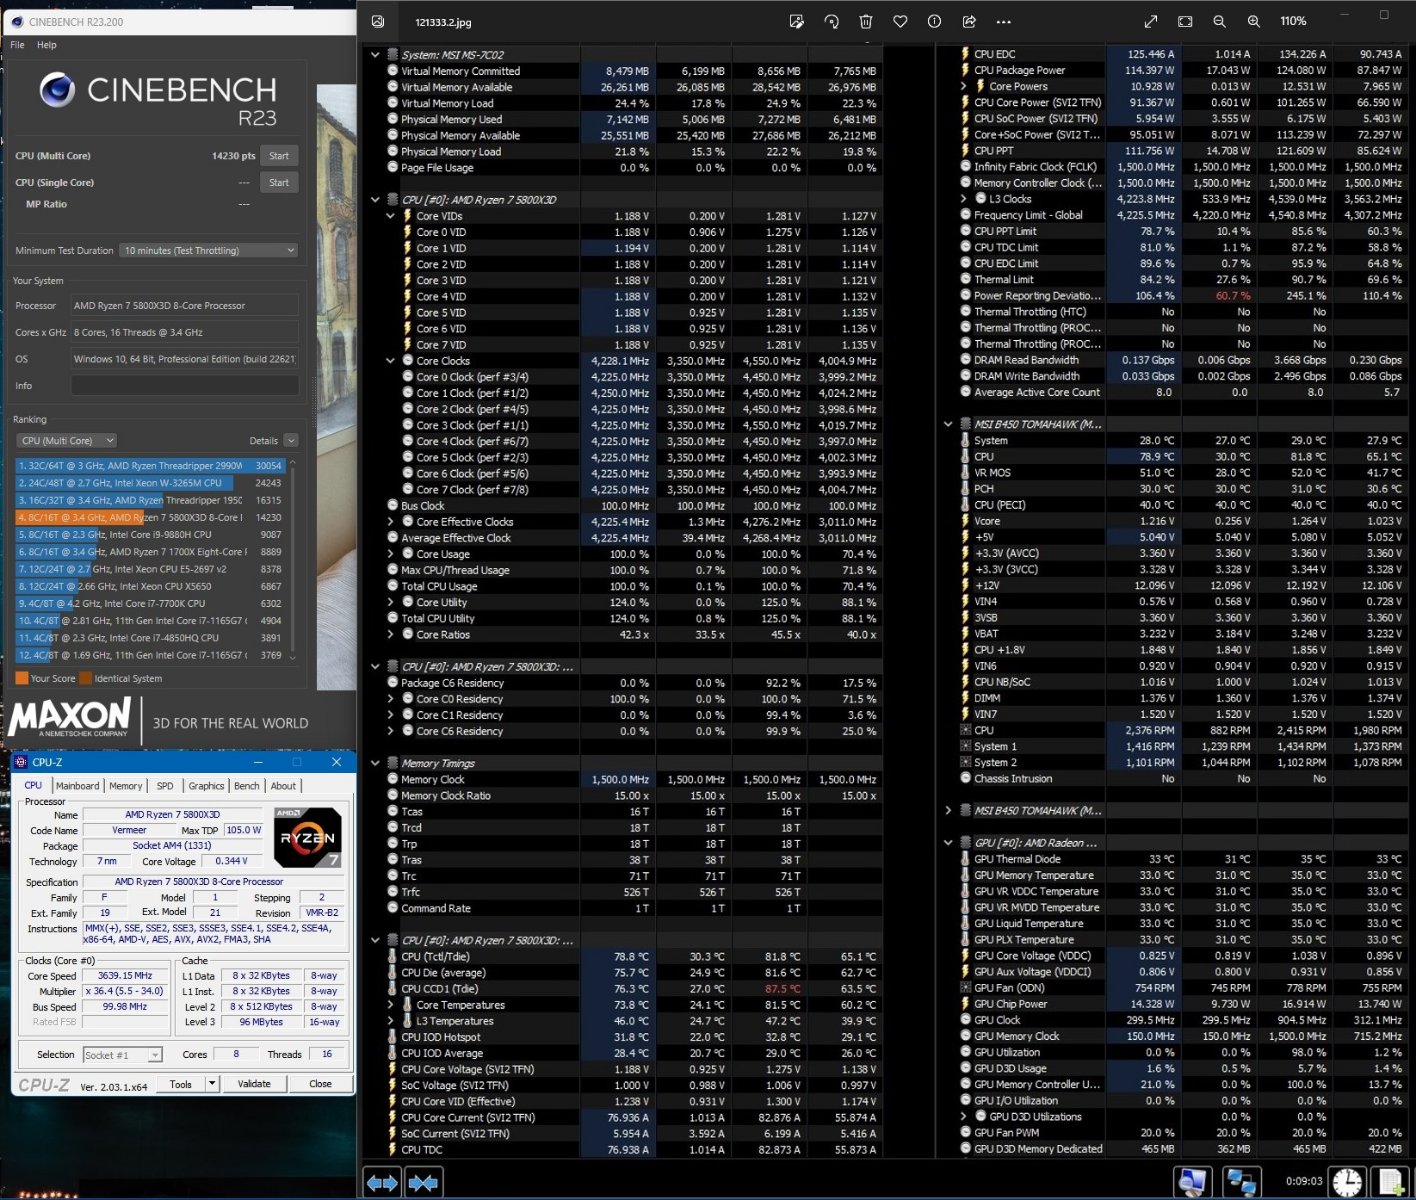Screen dimensions: 1416x1200
Task: Open the File menu in Cinebench
Action: 17,45
